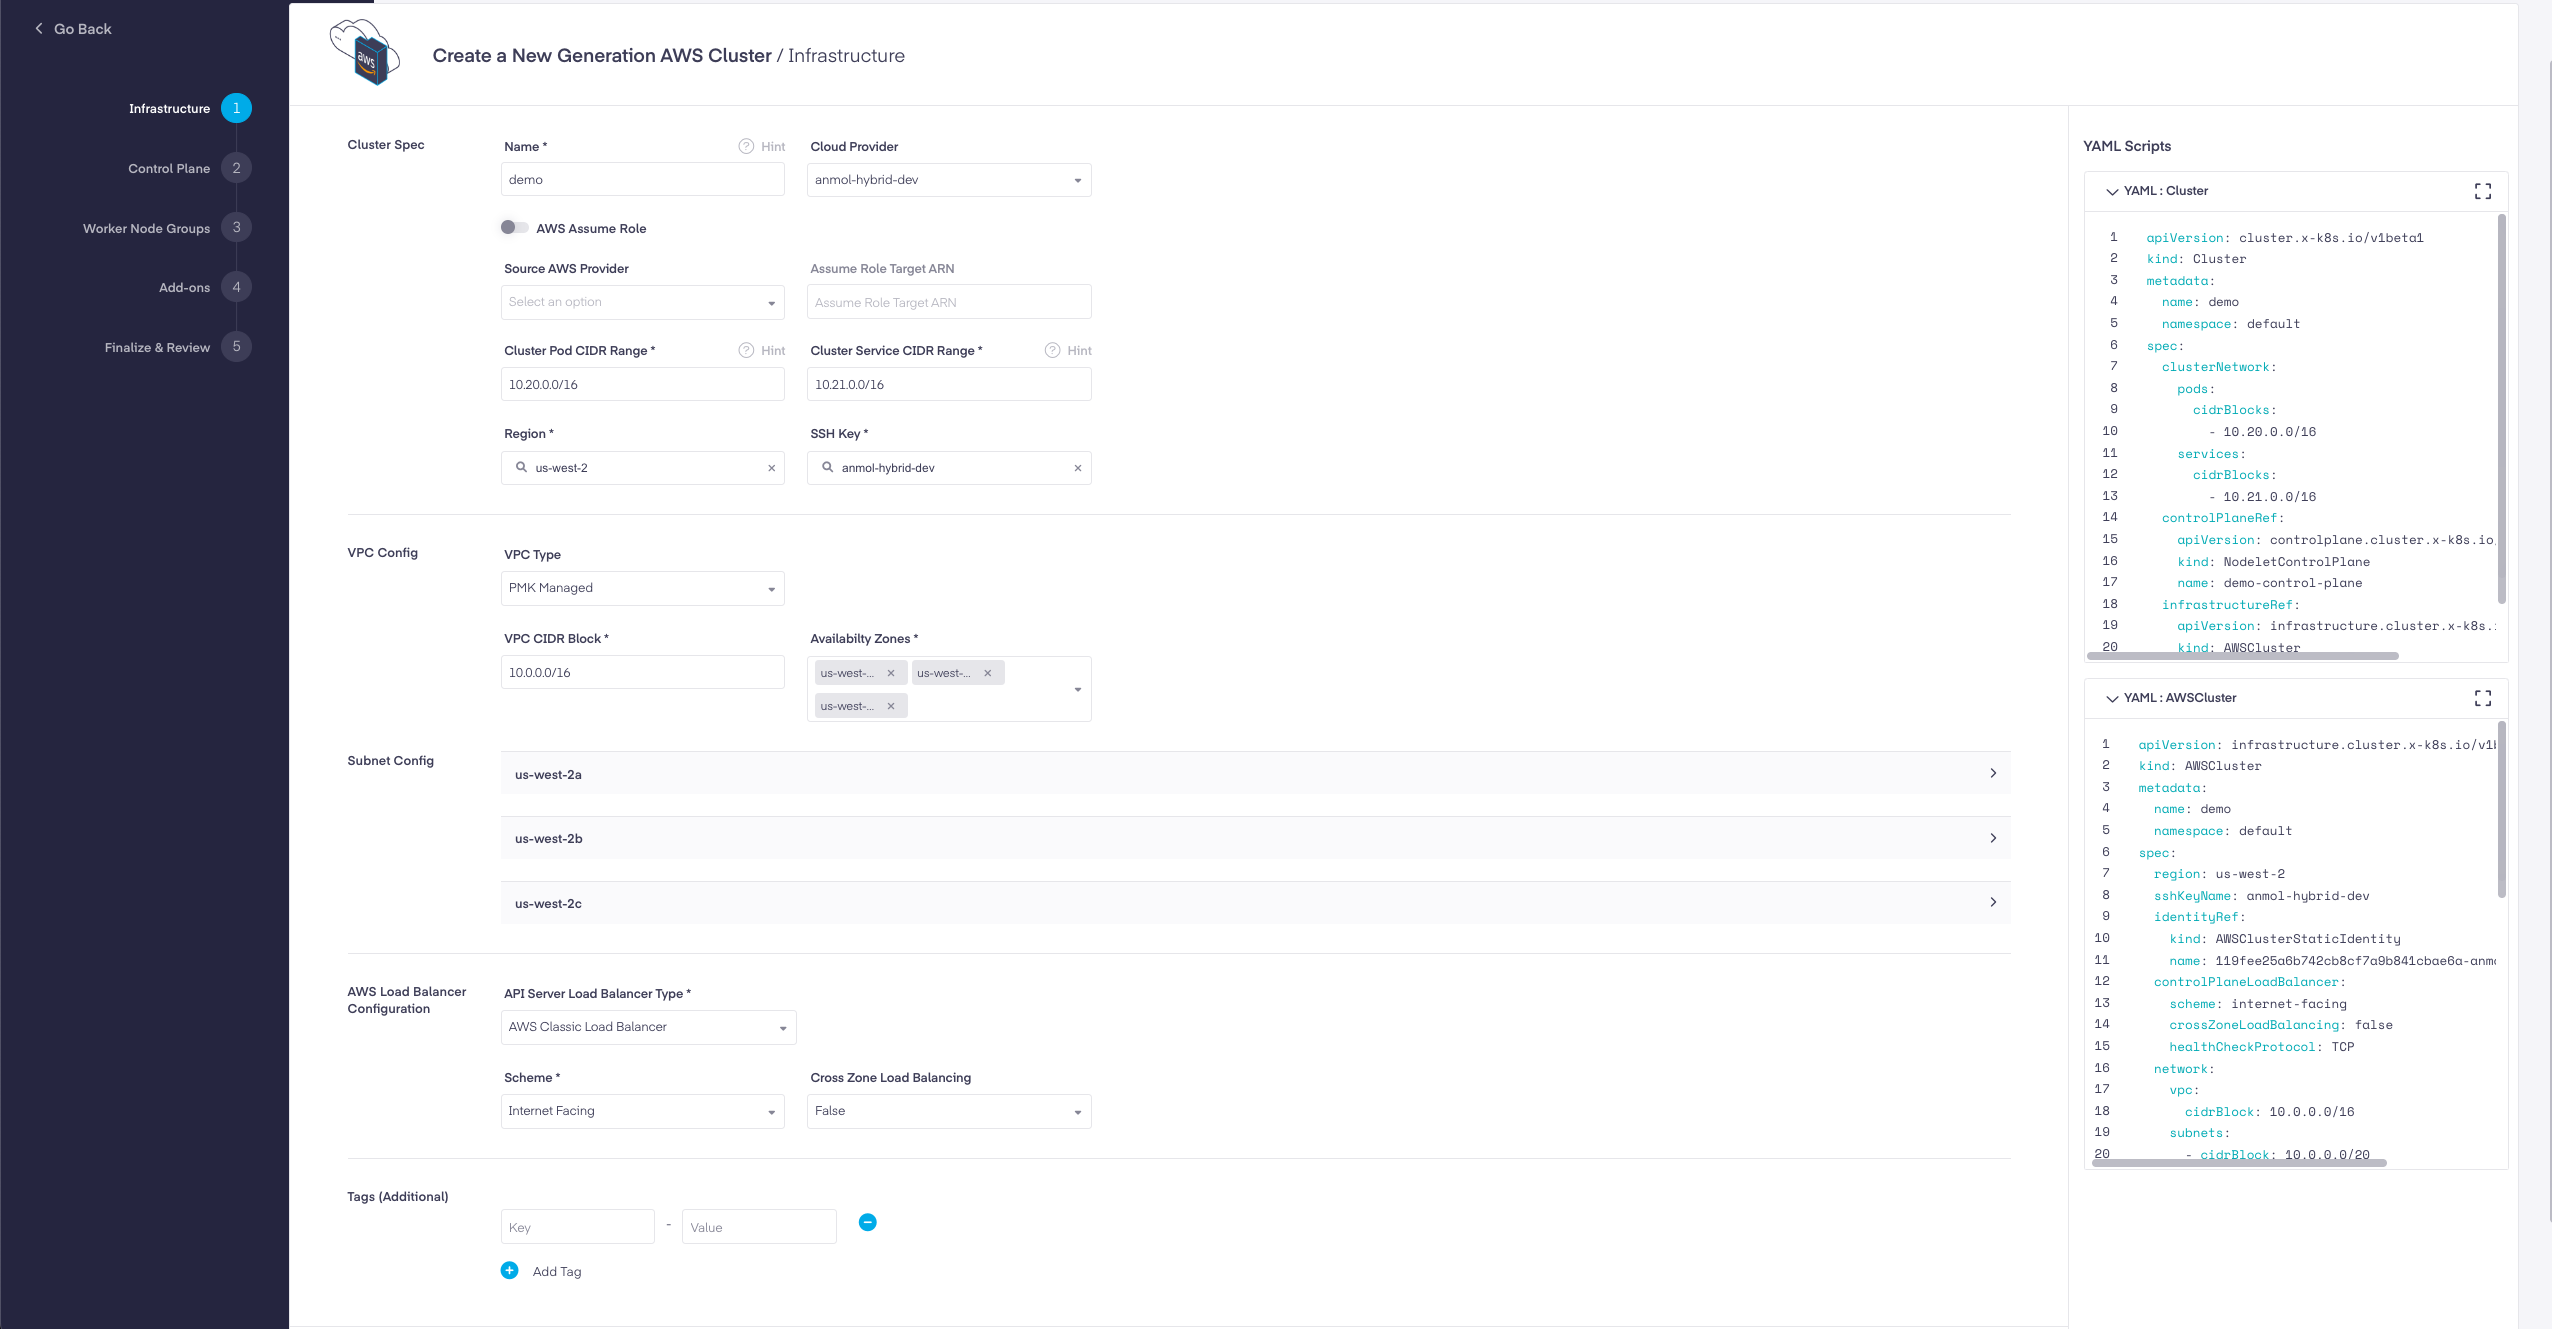This screenshot has height=1329, width=2552.
Task: Open the VPC Type dropdown
Action: click(x=642, y=588)
